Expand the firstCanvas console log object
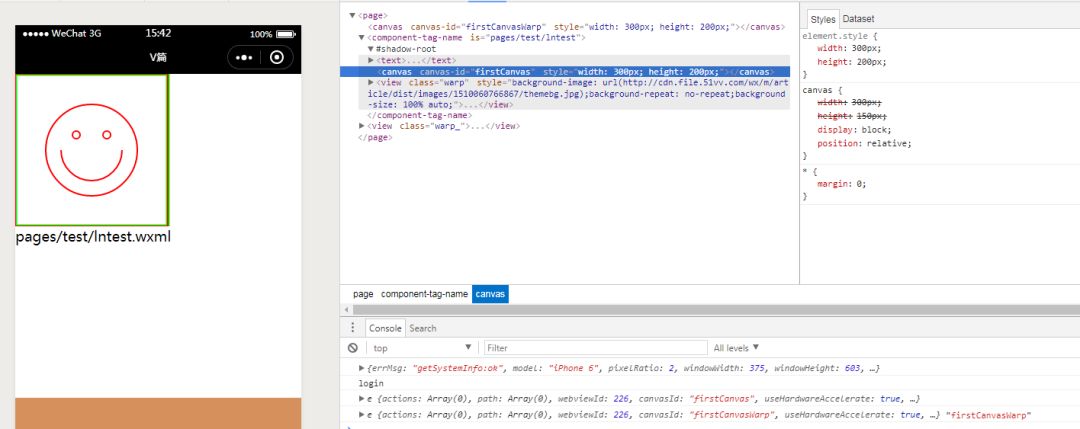1080x429 pixels. [x=362, y=399]
